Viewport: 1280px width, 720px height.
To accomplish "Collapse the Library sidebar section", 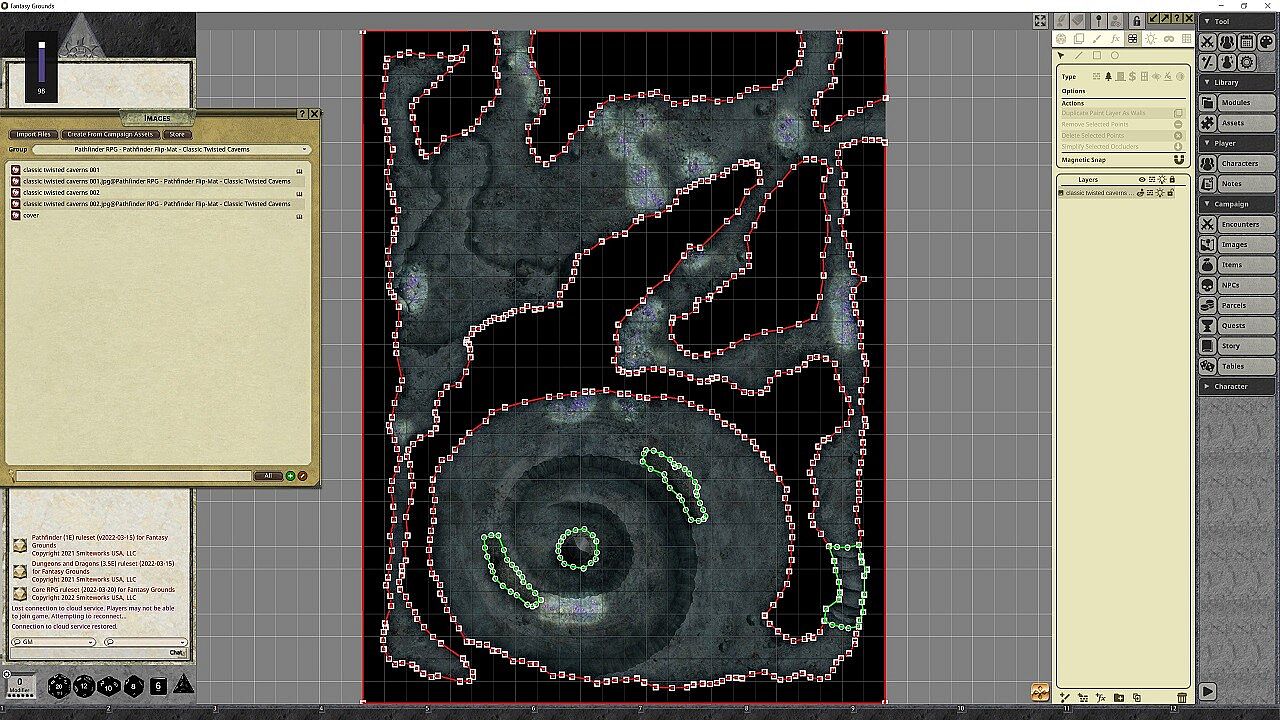I will [x=1237, y=82].
